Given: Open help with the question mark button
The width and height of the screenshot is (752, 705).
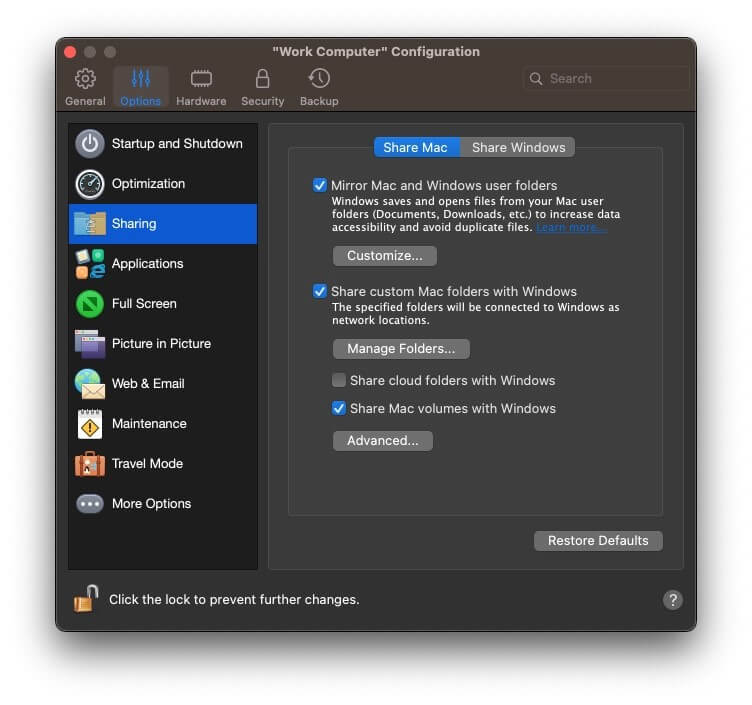Looking at the screenshot, I should 673,600.
